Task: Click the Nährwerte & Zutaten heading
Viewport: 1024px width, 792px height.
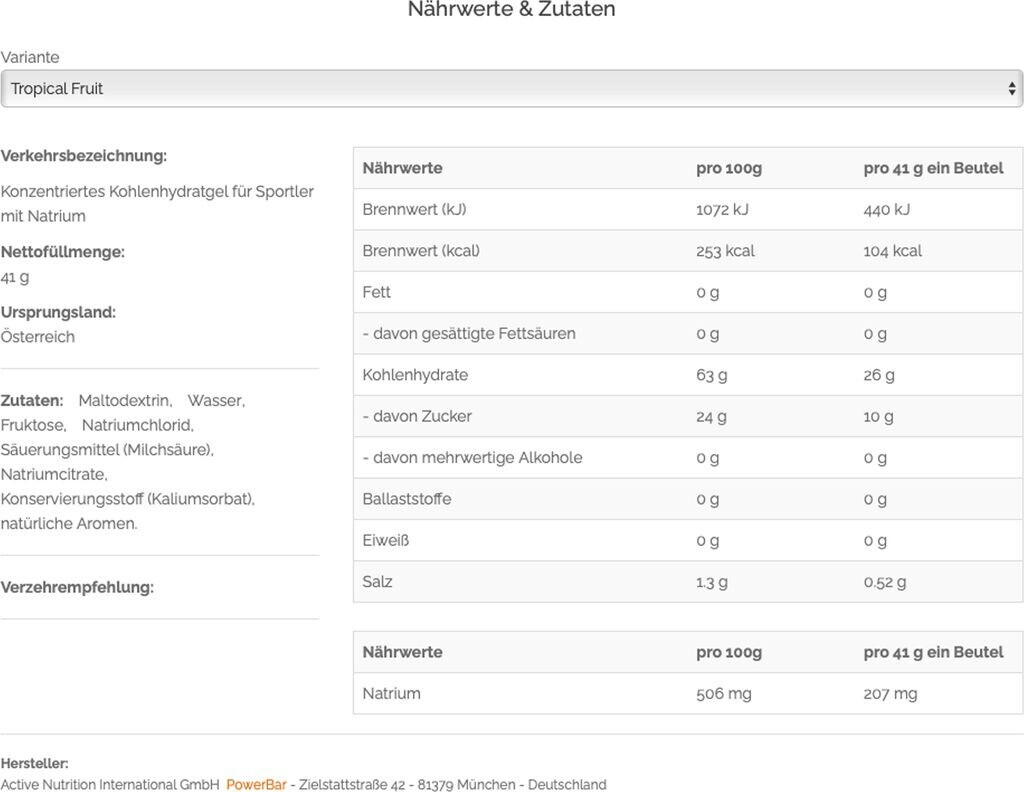Action: click(511, 10)
